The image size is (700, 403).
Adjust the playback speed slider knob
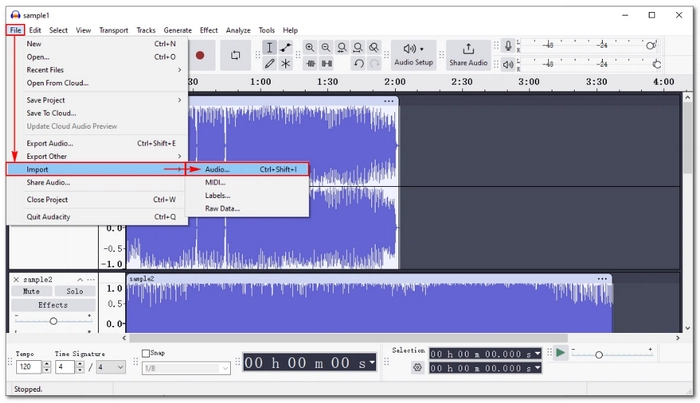pyautogui.click(x=599, y=355)
